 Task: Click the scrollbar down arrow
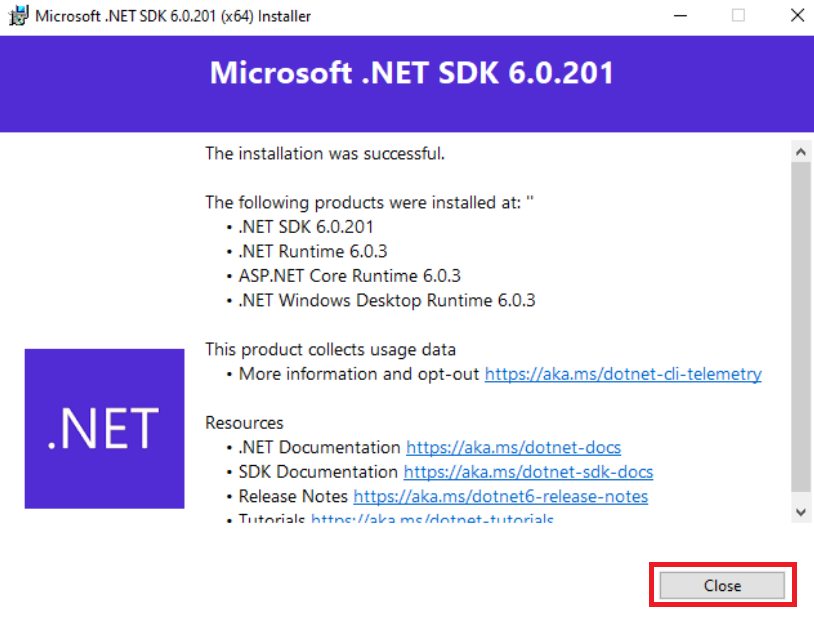[800, 511]
